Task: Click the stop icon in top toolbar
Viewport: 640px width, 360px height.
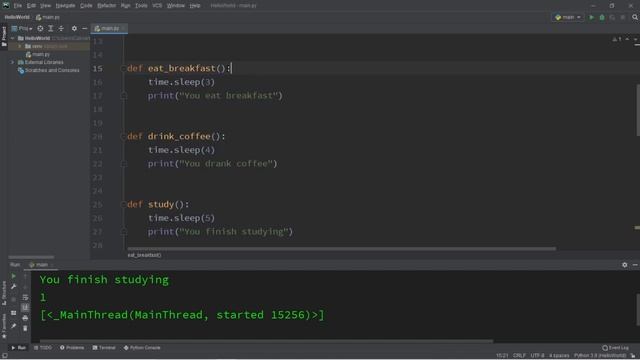Action: 622,17
